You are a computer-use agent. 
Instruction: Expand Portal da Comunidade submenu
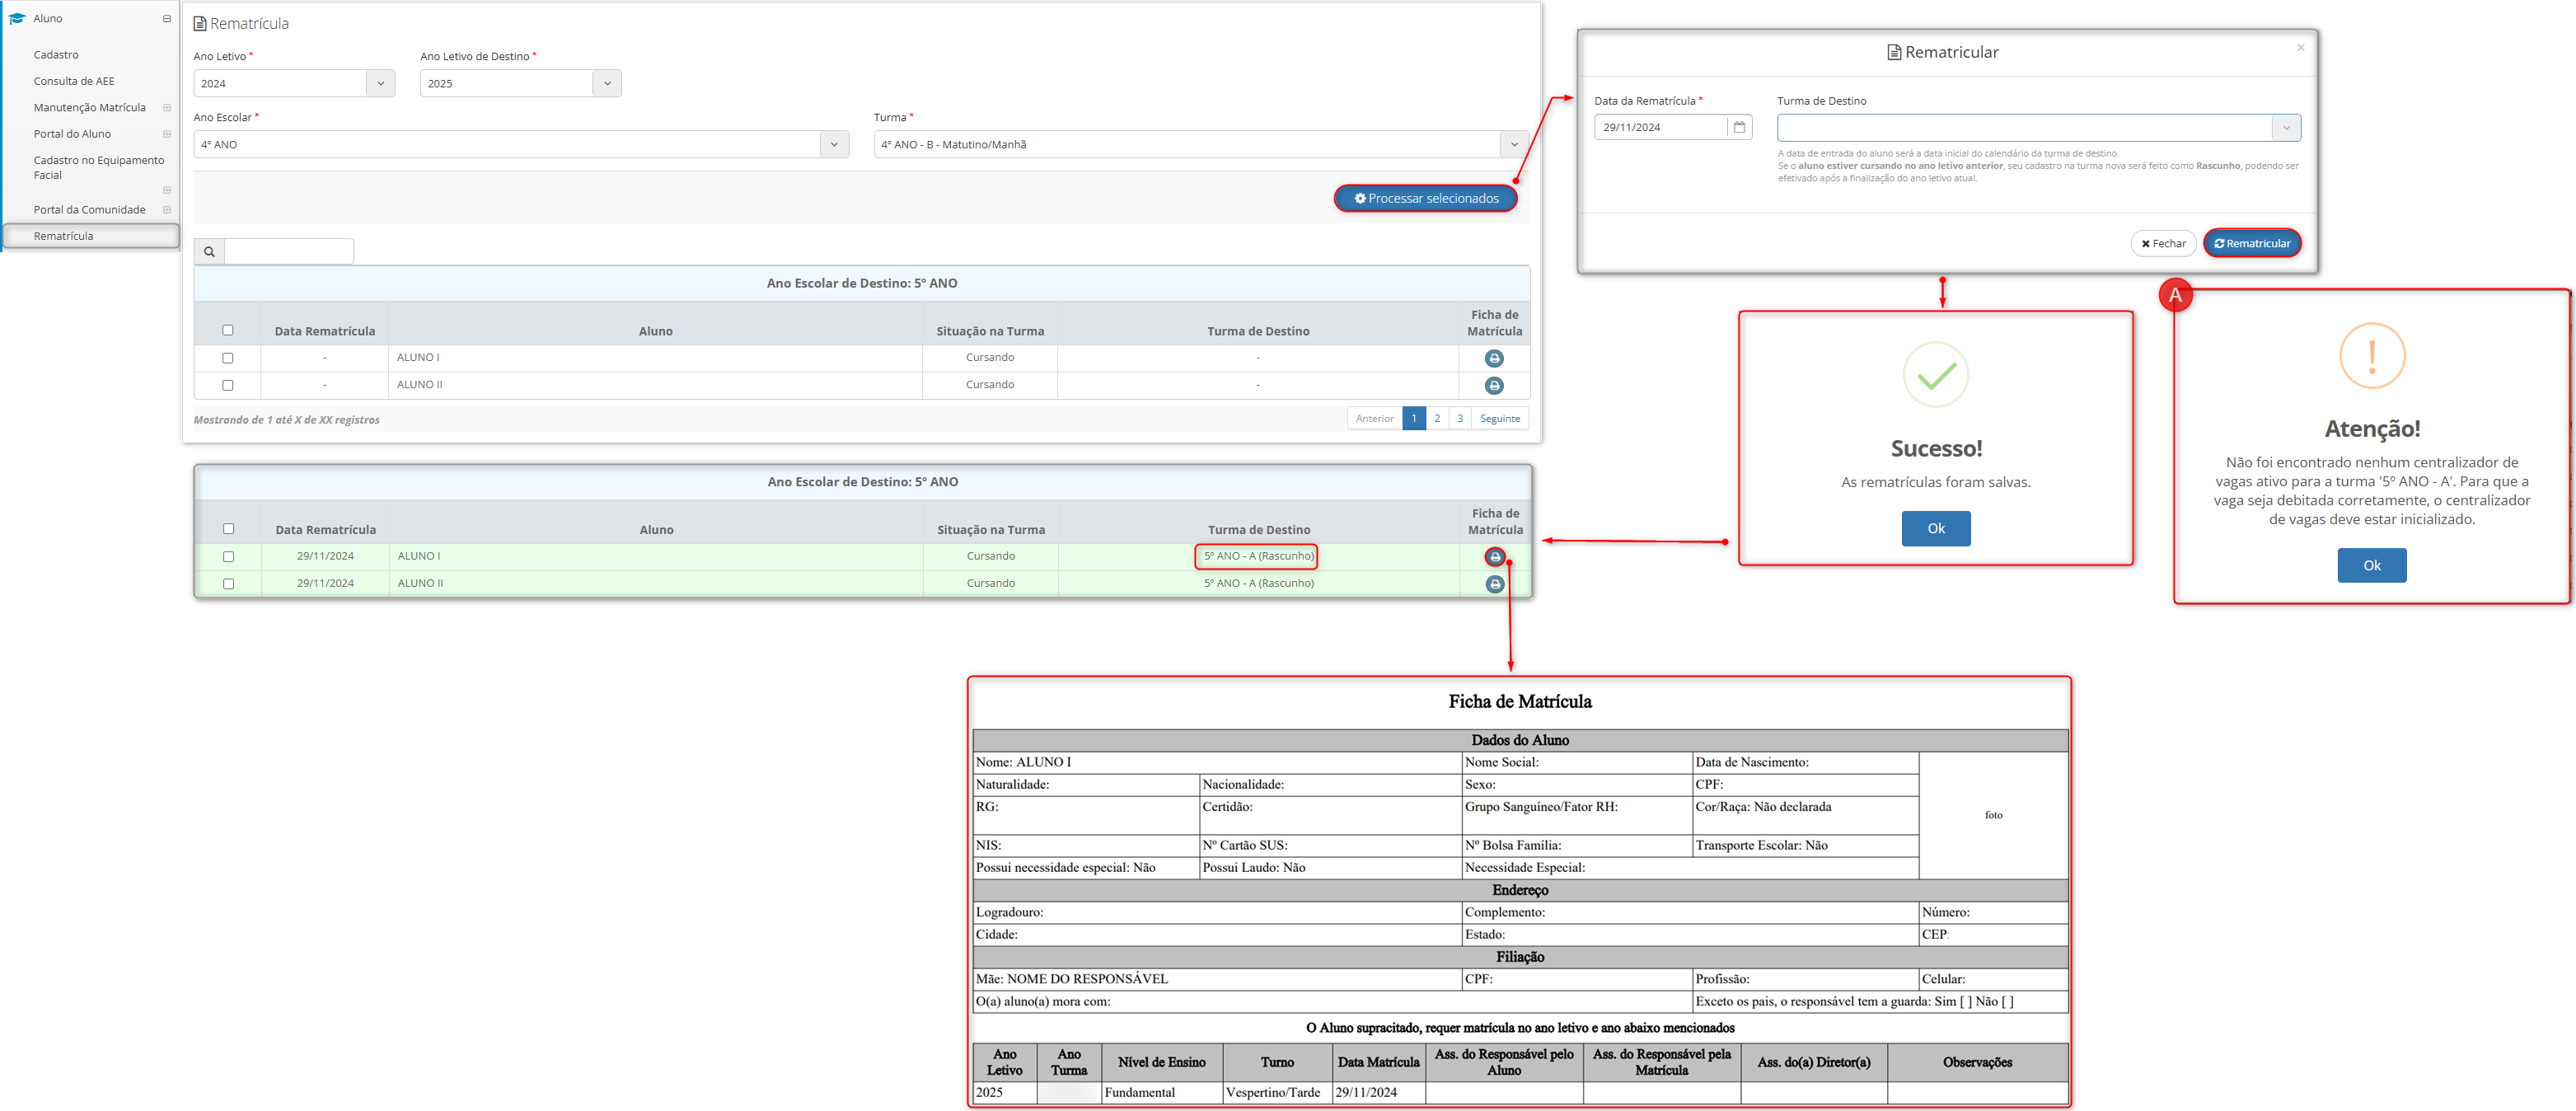point(167,210)
